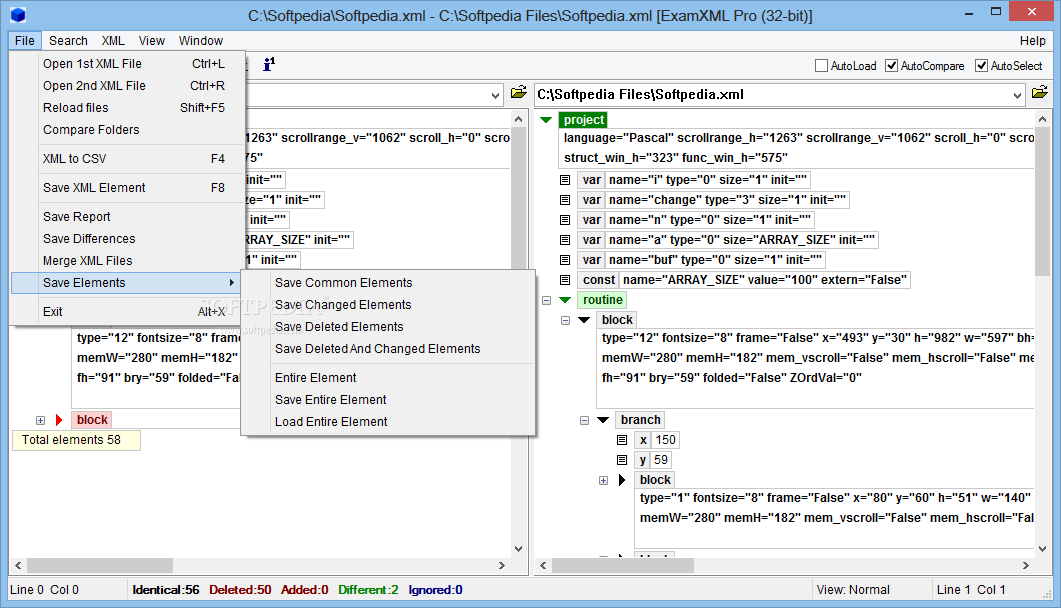Viewport: 1061px width, 608px height.
Task: Choose Save Entire Element
Action: 388,400
